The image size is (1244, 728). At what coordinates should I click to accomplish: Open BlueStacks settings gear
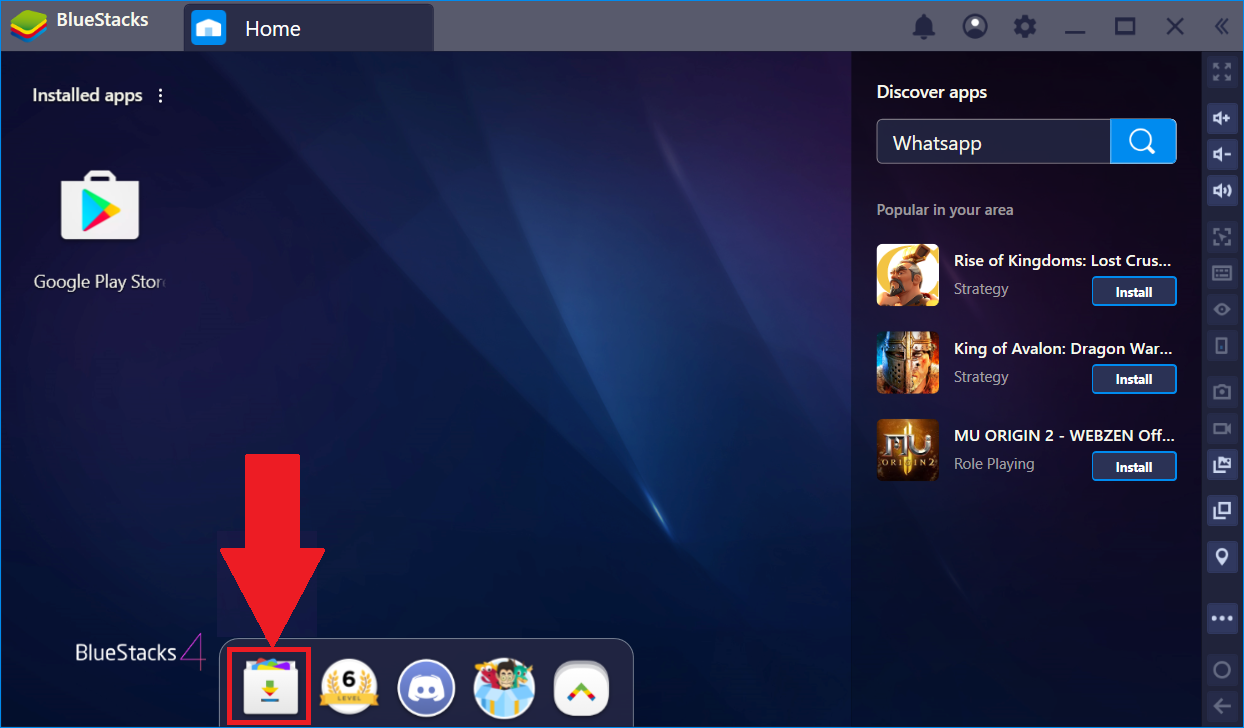pos(1025,27)
